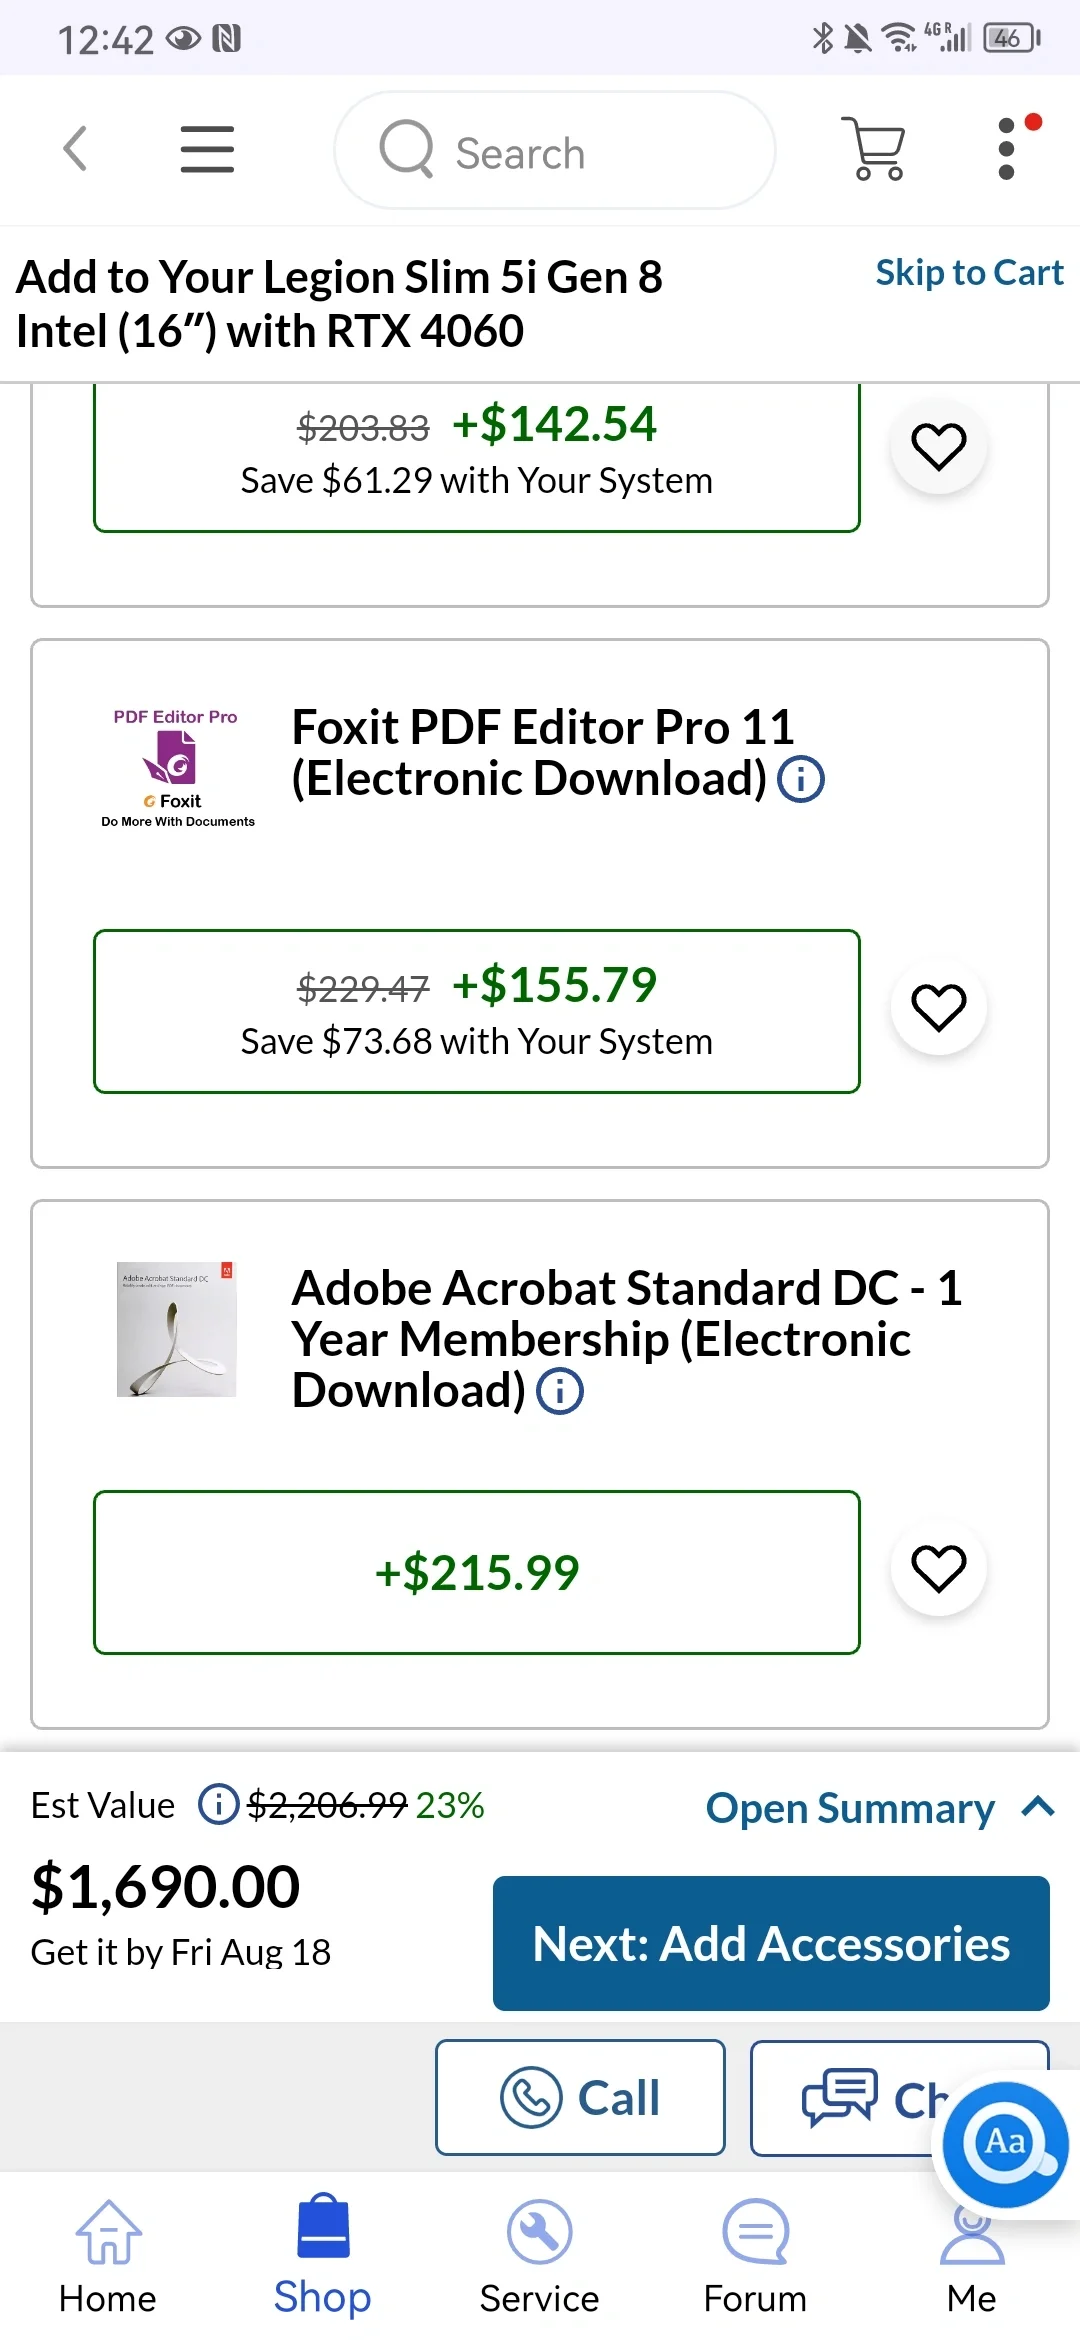Open Est Value info icon
Screen dimensions: 1080x2340
pos(218,1805)
